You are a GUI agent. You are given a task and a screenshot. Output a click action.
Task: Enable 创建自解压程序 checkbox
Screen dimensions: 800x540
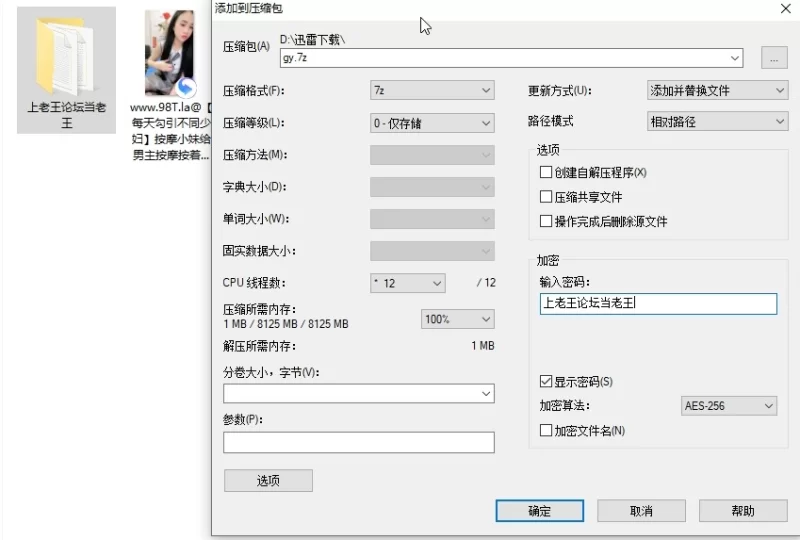tap(545, 172)
